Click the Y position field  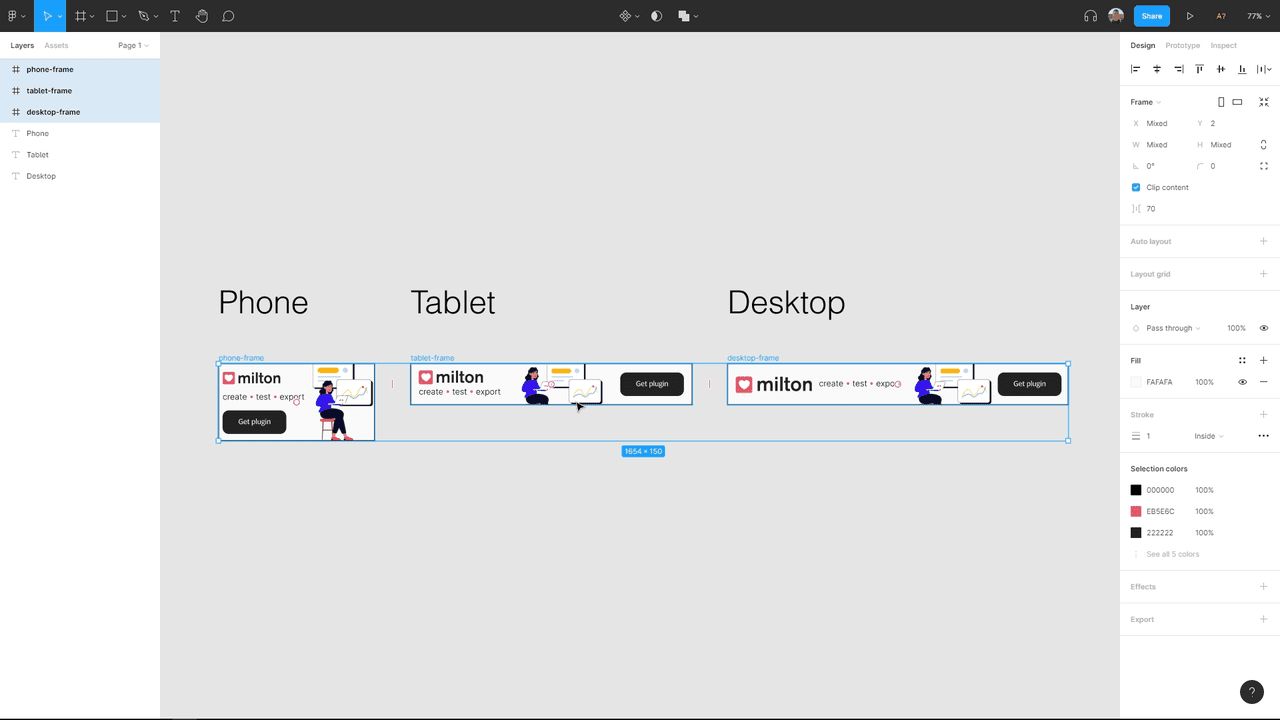tap(1221, 123)
